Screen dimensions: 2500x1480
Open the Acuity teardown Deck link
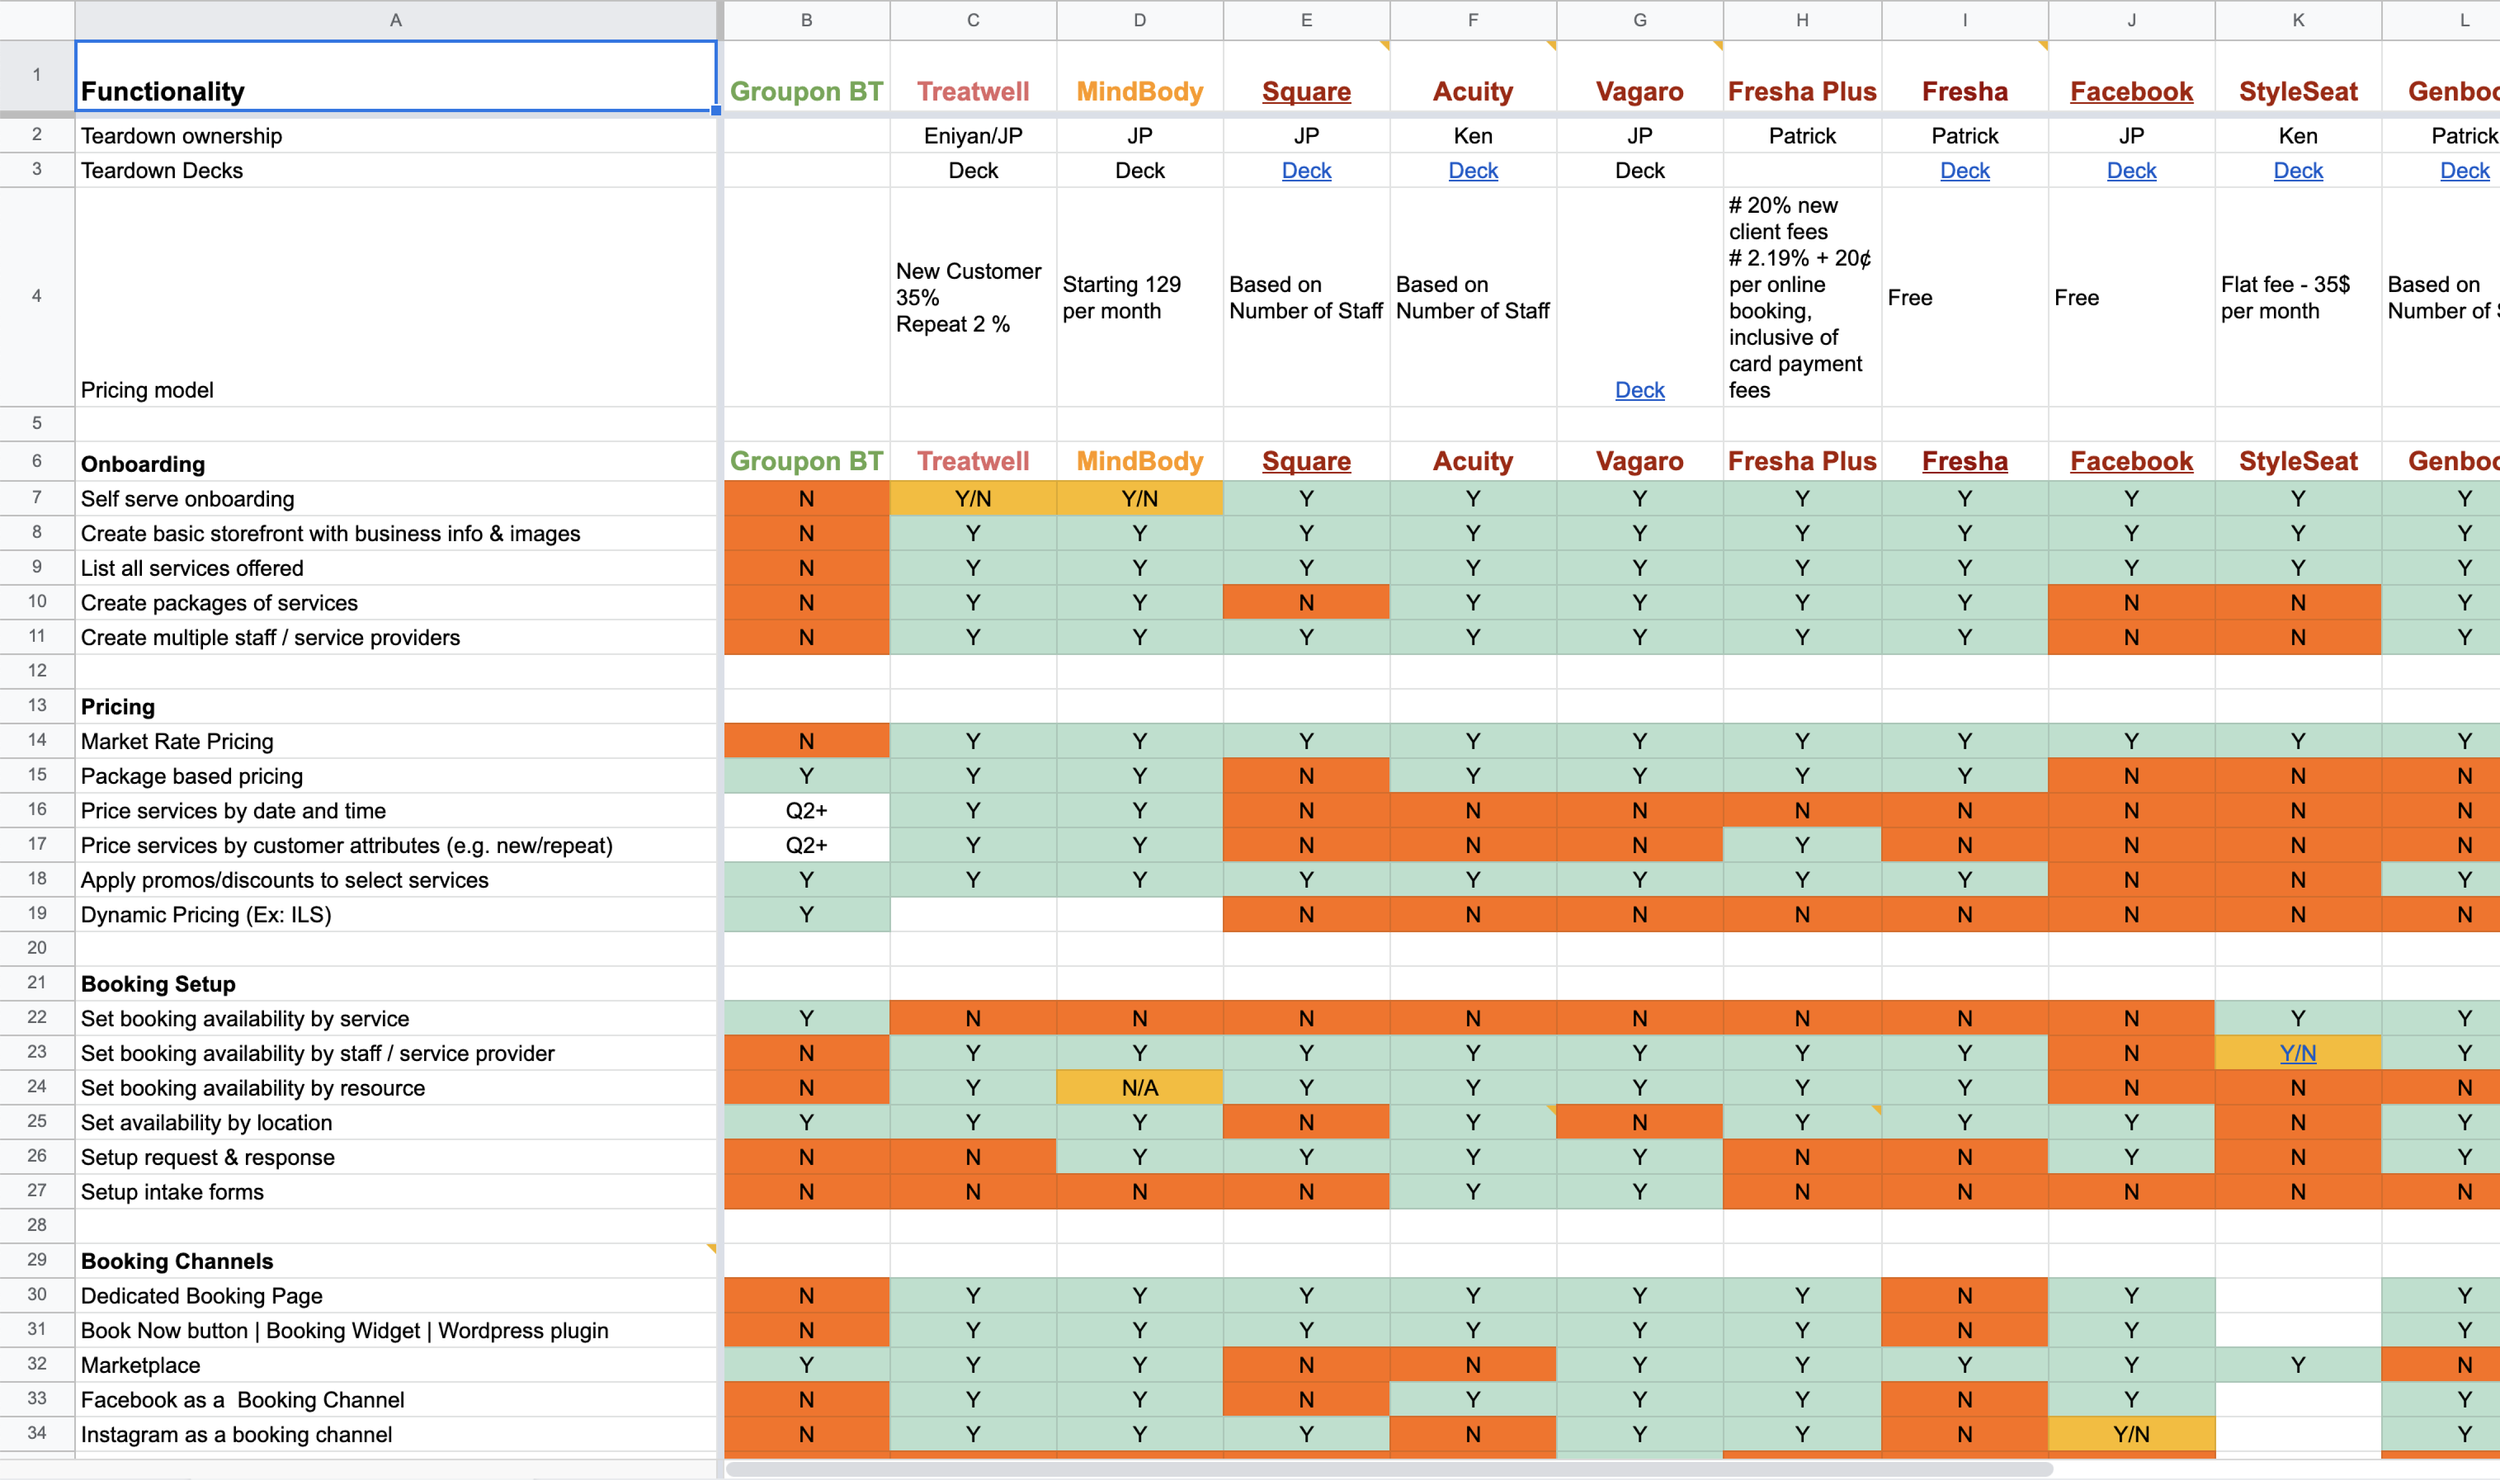point(1472,170)
